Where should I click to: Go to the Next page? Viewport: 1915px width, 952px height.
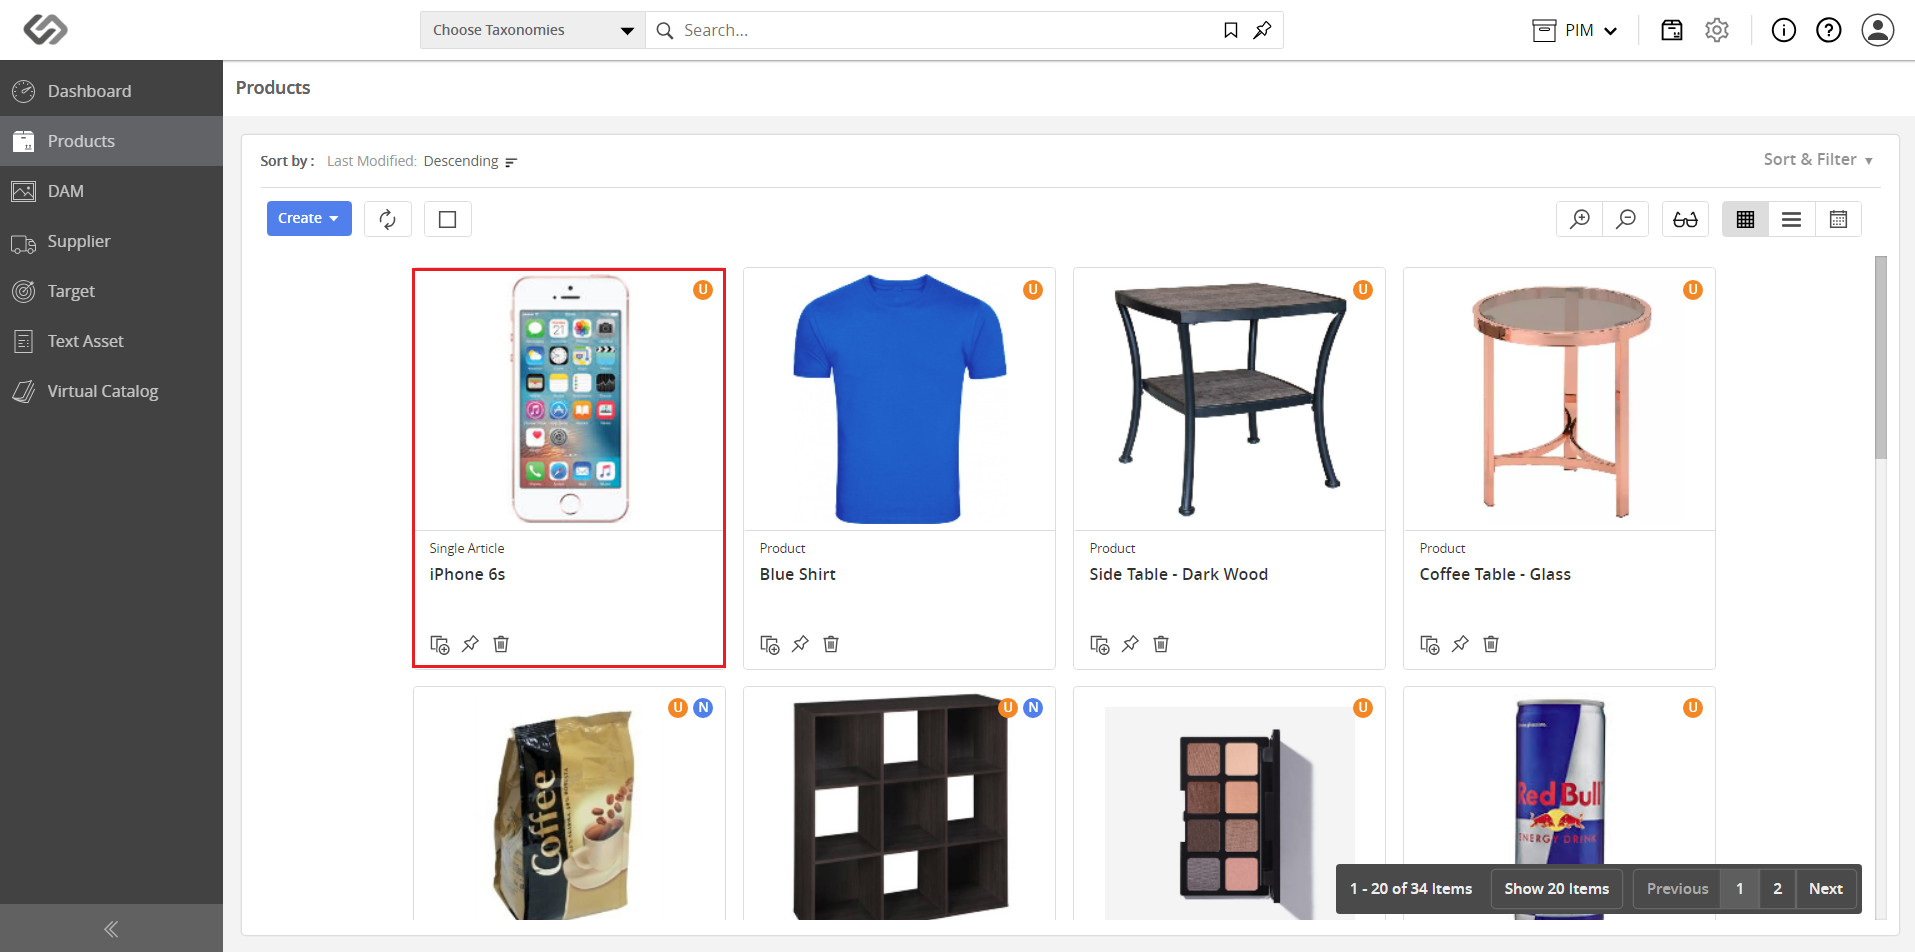pyautogui.click(x=1826, y=889)
